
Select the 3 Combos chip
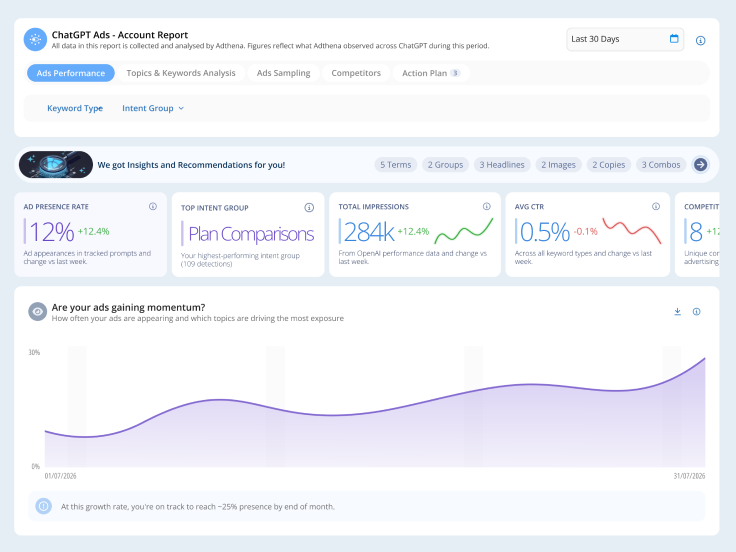(661, 165)
